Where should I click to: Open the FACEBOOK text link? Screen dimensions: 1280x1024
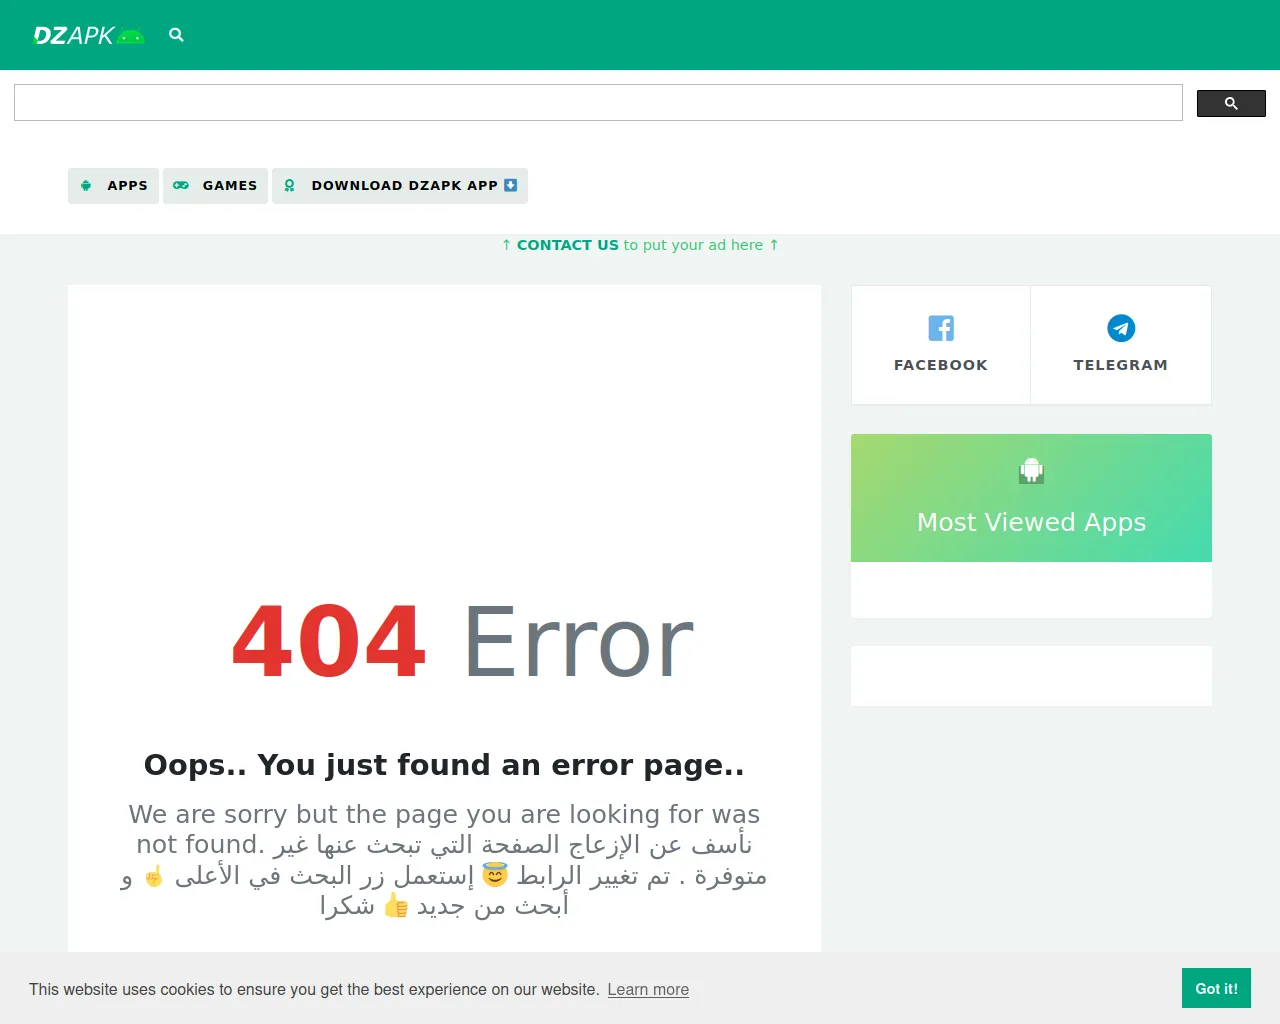(x=941, y=365)
